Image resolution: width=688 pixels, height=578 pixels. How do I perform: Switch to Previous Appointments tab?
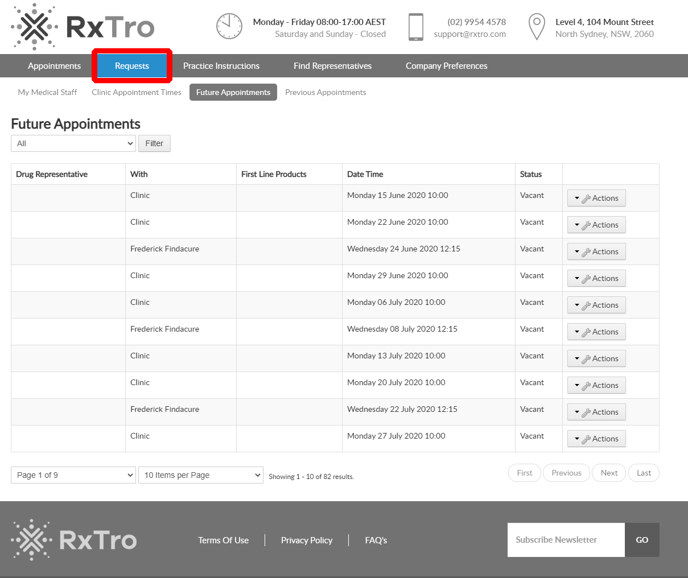point(325,92)
